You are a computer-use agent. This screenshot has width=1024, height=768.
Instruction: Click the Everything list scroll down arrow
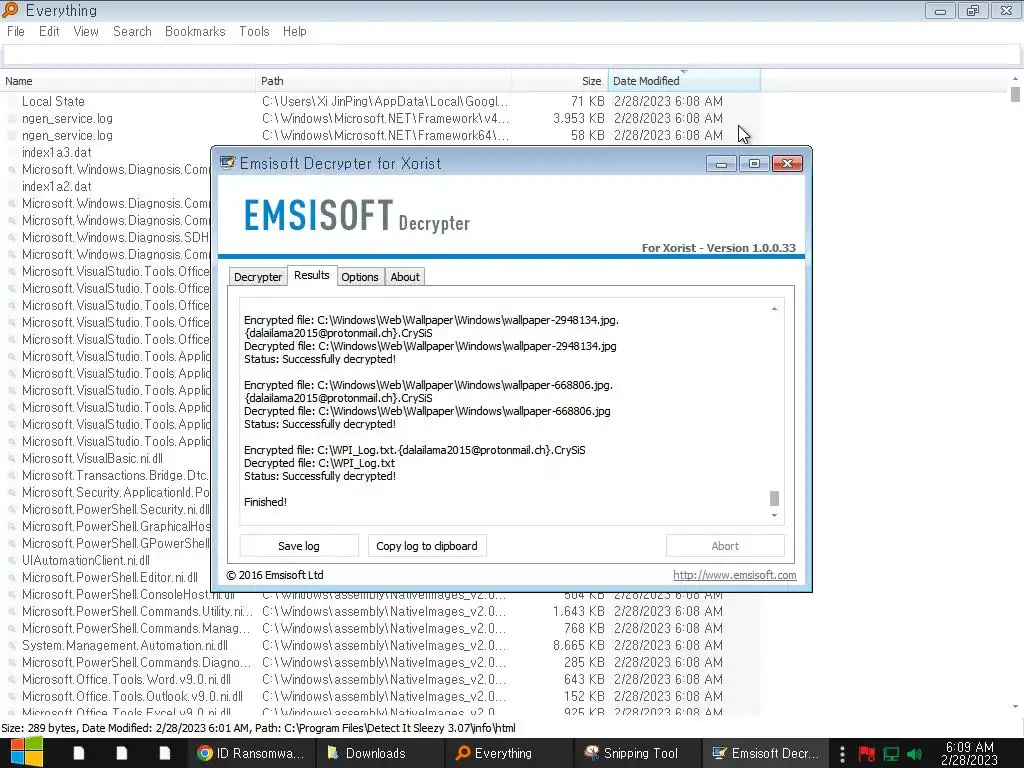tap(1015, 707)
